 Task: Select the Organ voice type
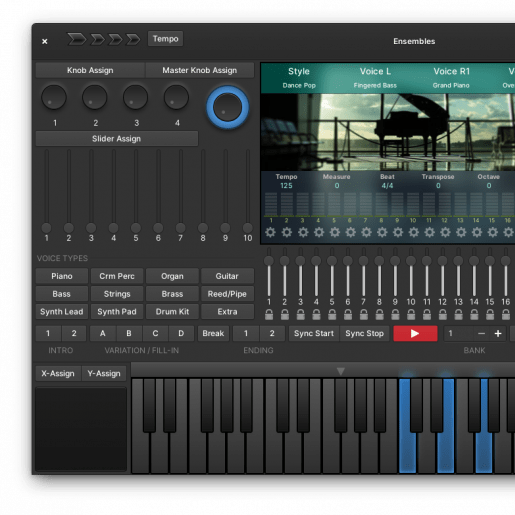[x=172, y=276]
